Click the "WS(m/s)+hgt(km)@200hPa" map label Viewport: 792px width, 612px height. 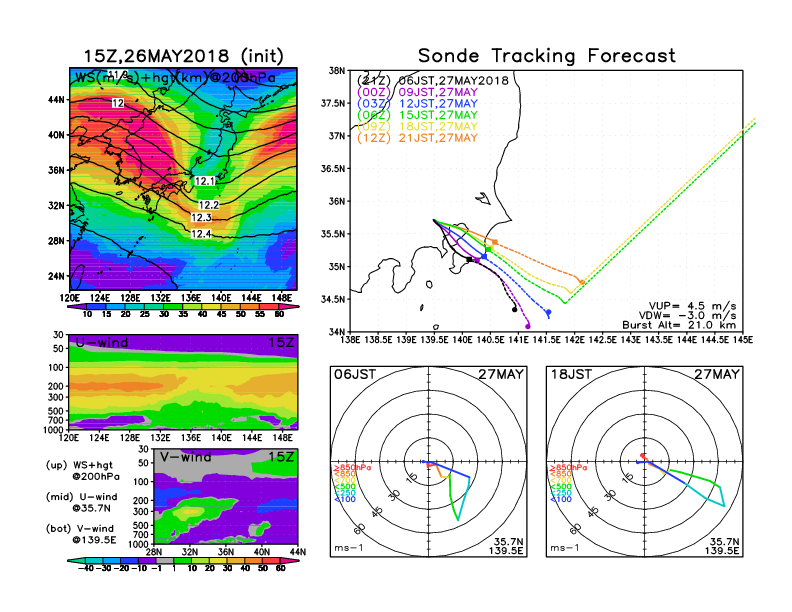pyautogui.click(x=175, y=78)
